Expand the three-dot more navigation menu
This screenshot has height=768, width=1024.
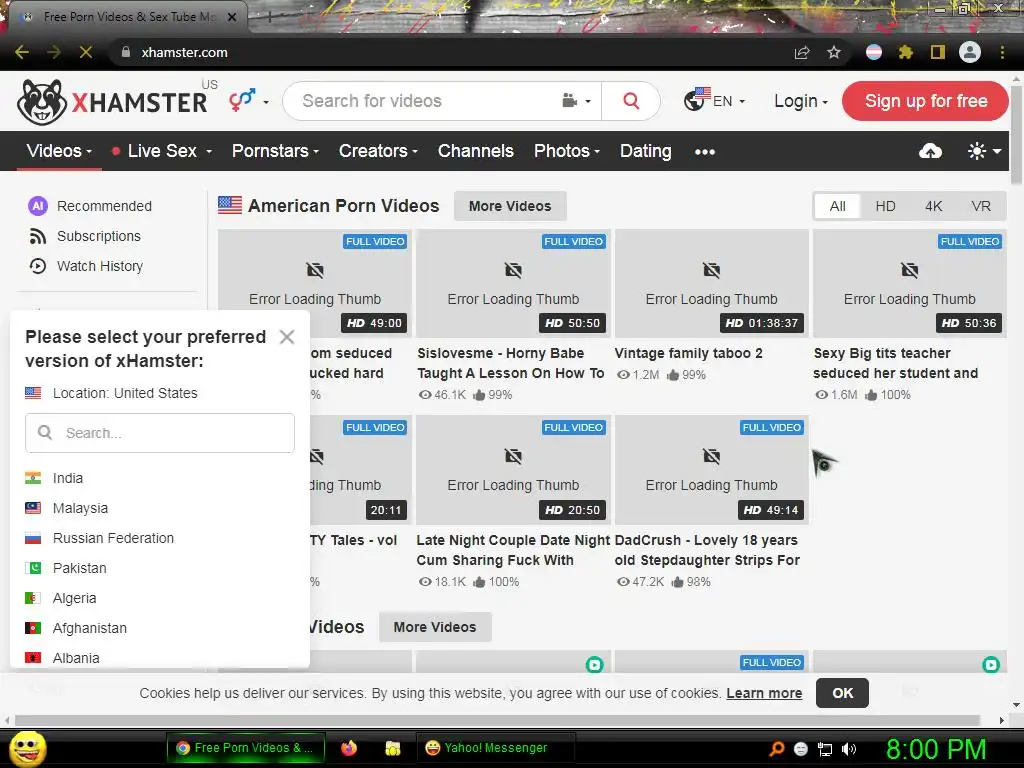point(705,152)
